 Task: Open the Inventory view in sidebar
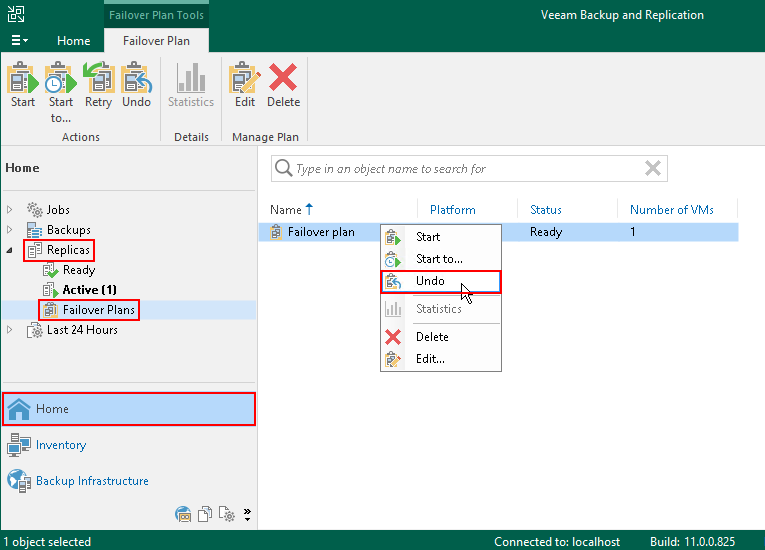click(61, 445)
